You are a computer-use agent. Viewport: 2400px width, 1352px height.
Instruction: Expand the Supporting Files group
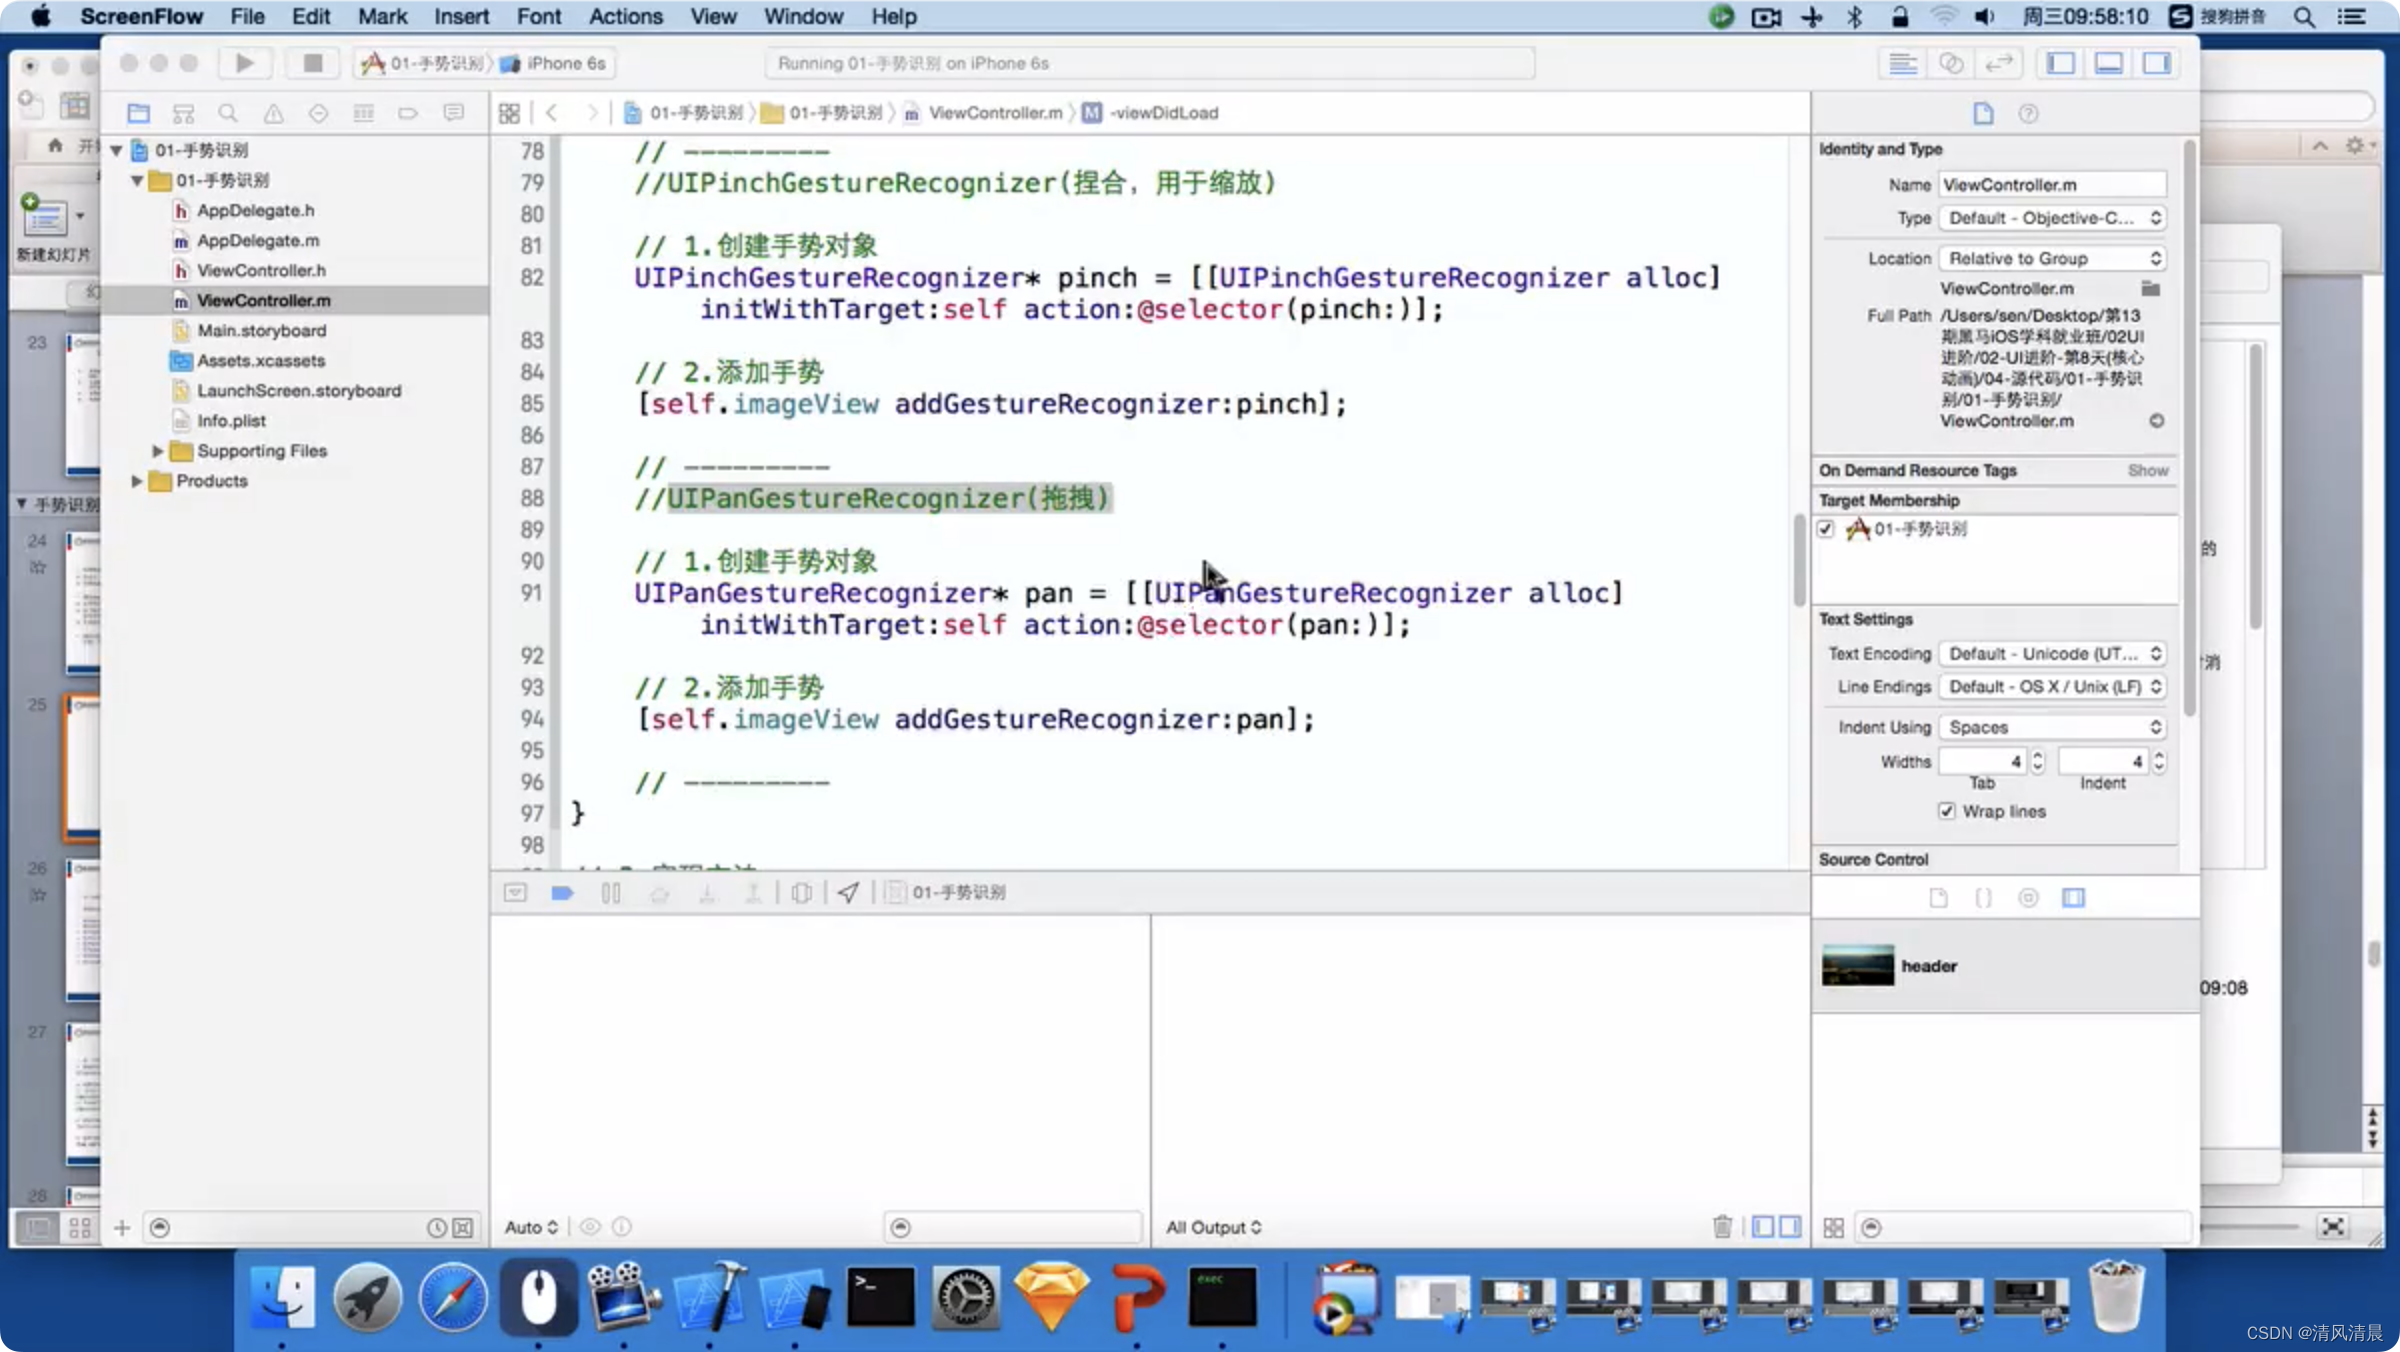tap(157, 451)
